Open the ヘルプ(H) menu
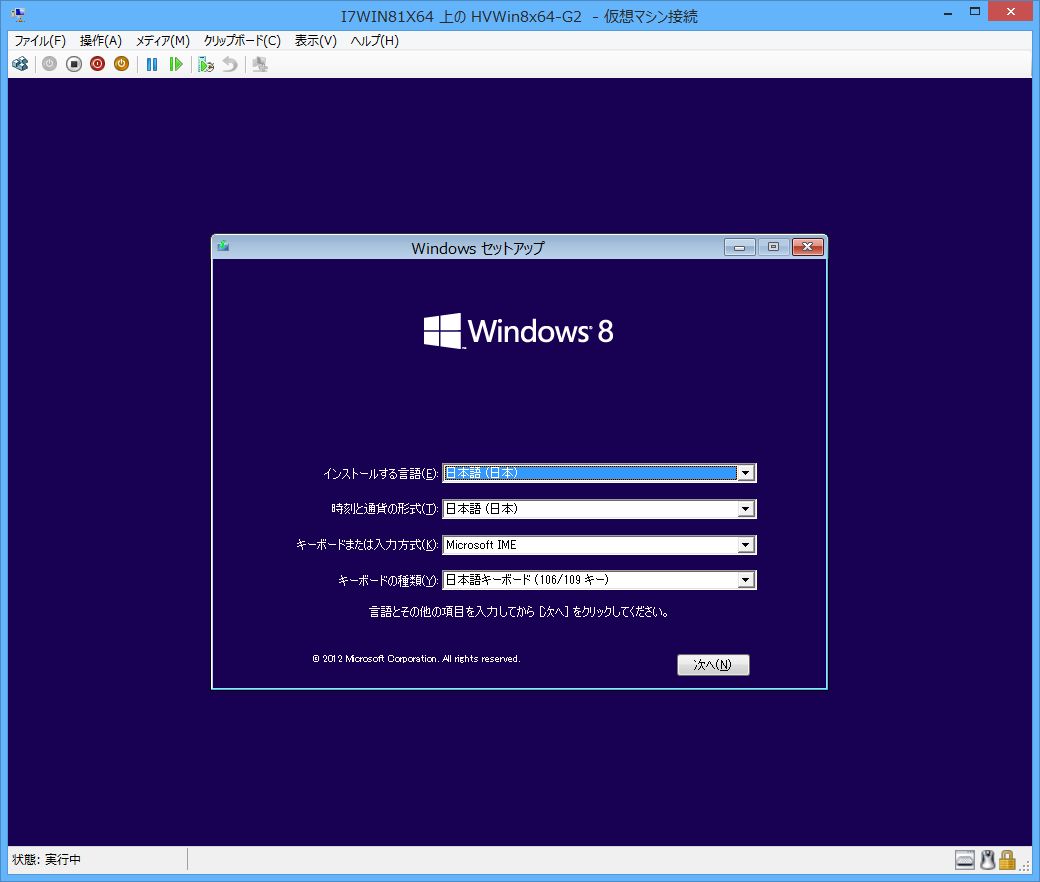The image size is (1040, 882). pos(375,41)
